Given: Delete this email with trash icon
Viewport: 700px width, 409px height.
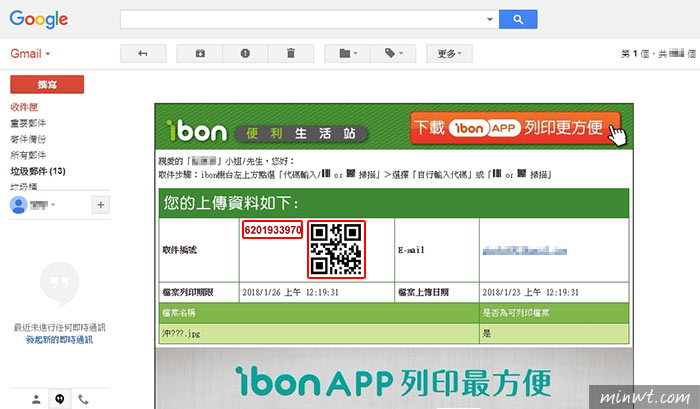Looking at the screenshot, I should point(291,54).
